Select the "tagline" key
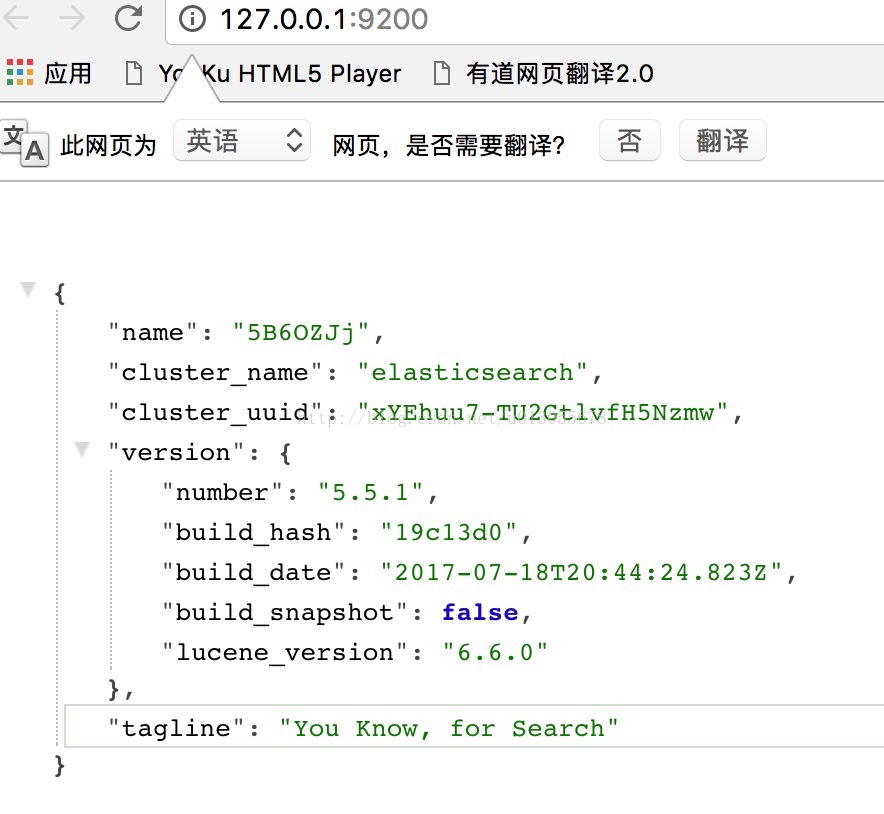 (176, 728)
